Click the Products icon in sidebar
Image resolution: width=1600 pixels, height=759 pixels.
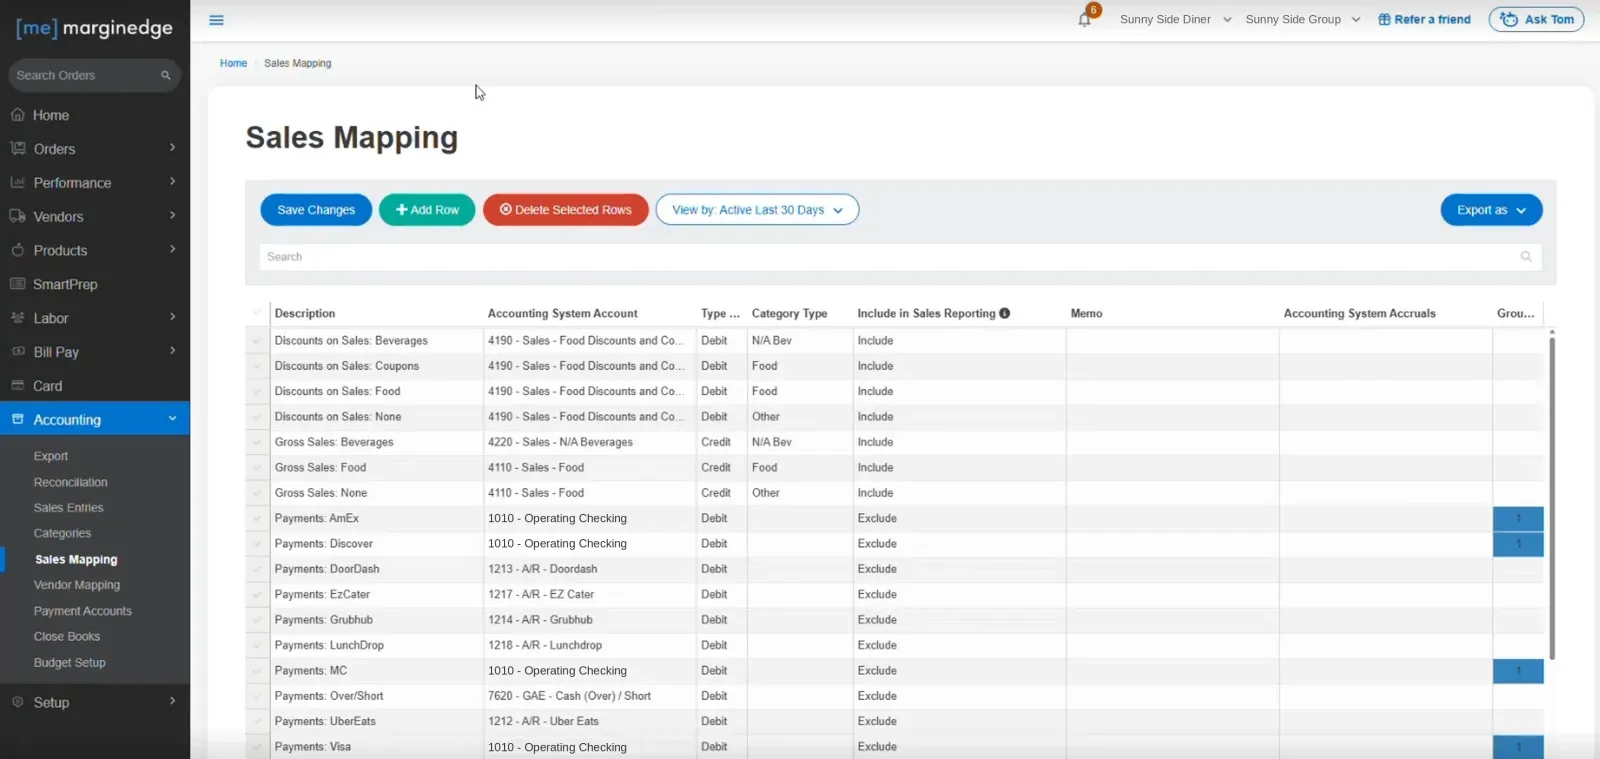pos(18,250)
